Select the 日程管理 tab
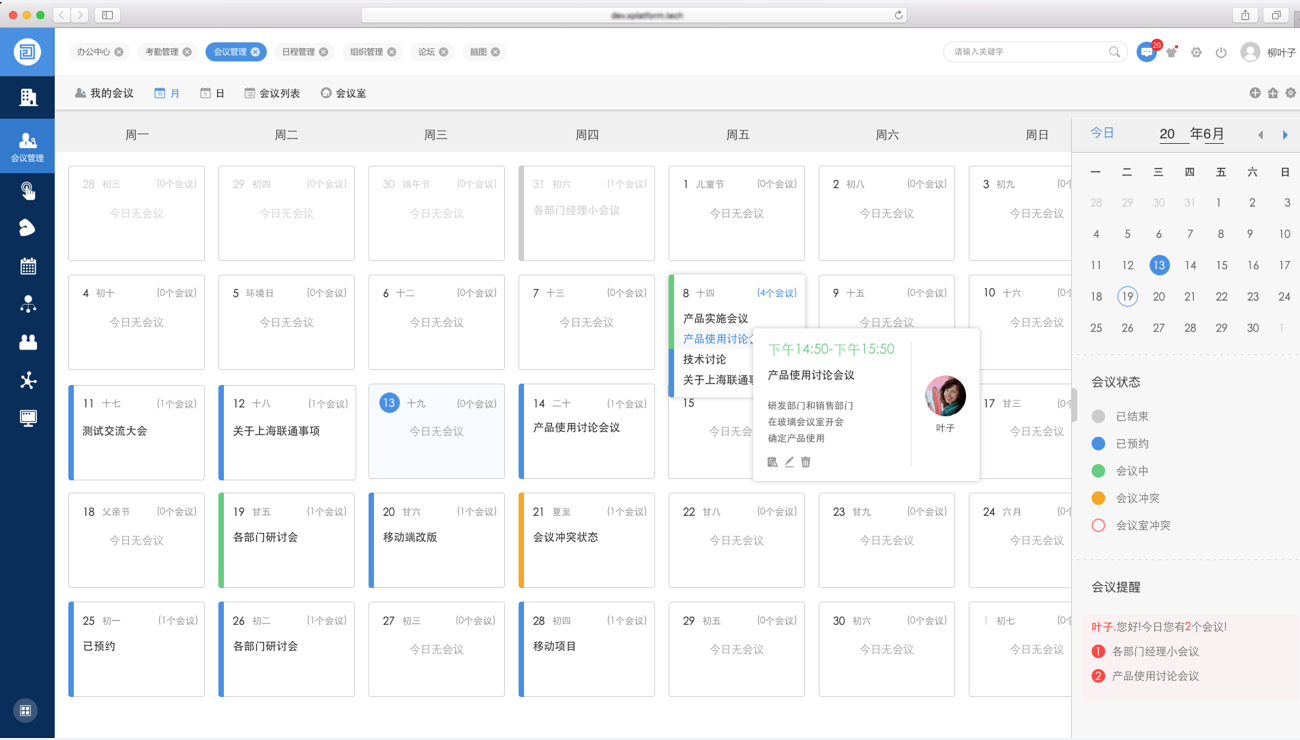The image size is (1300, 740). click(x=298, y=52)
